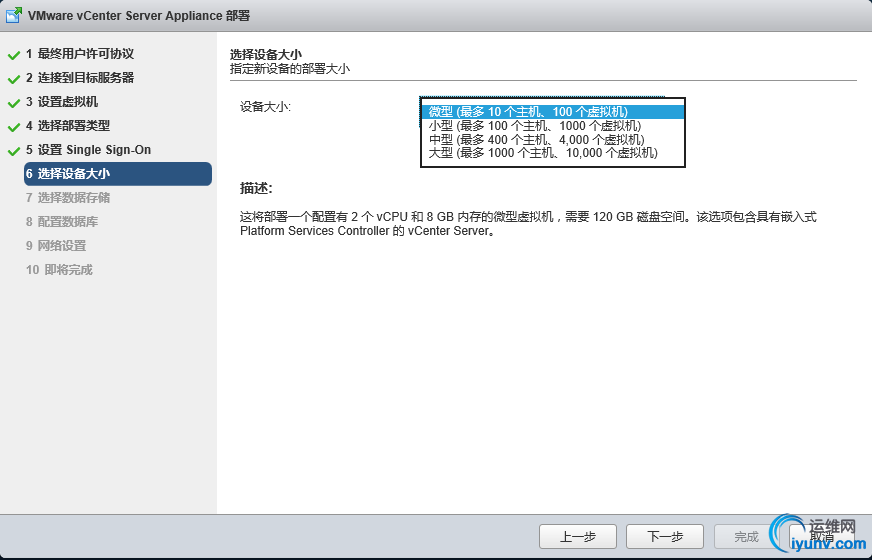
Task: Click the green checkmark beside step 4 选择部署类型
Action: [x=14, y=127]
